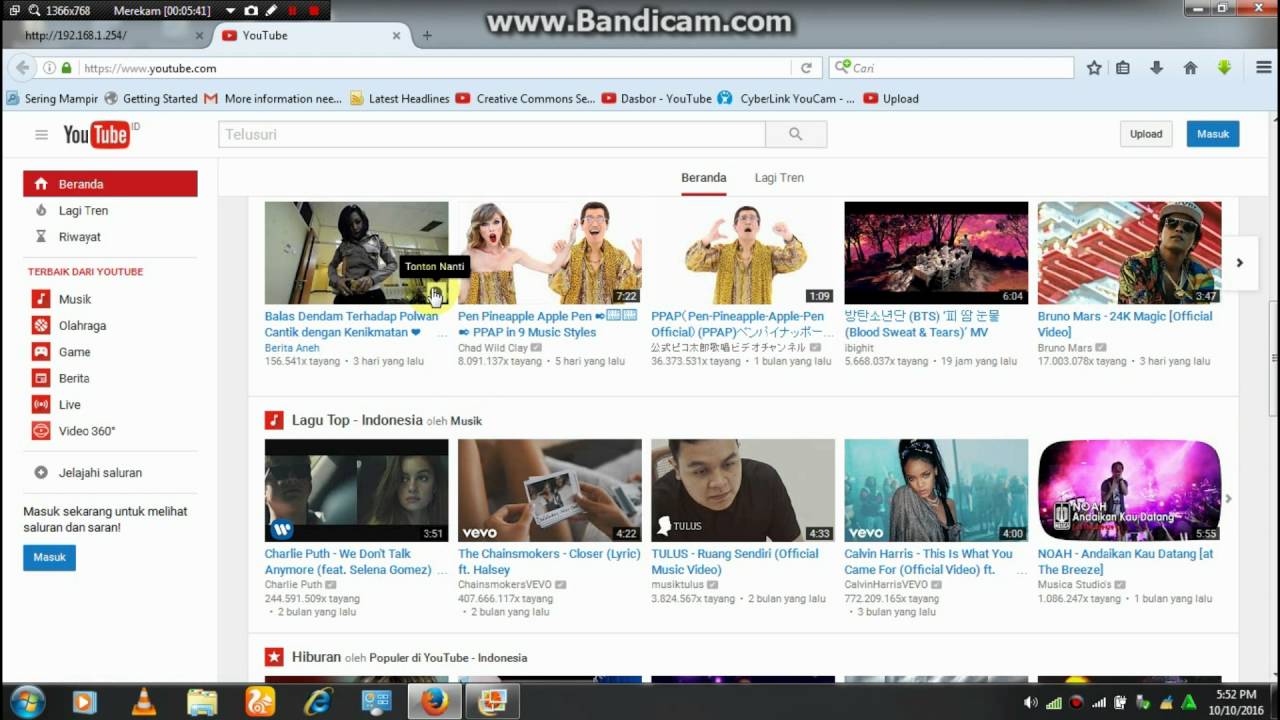Click Tonton Nanti watch later clock

pos(435,293)
